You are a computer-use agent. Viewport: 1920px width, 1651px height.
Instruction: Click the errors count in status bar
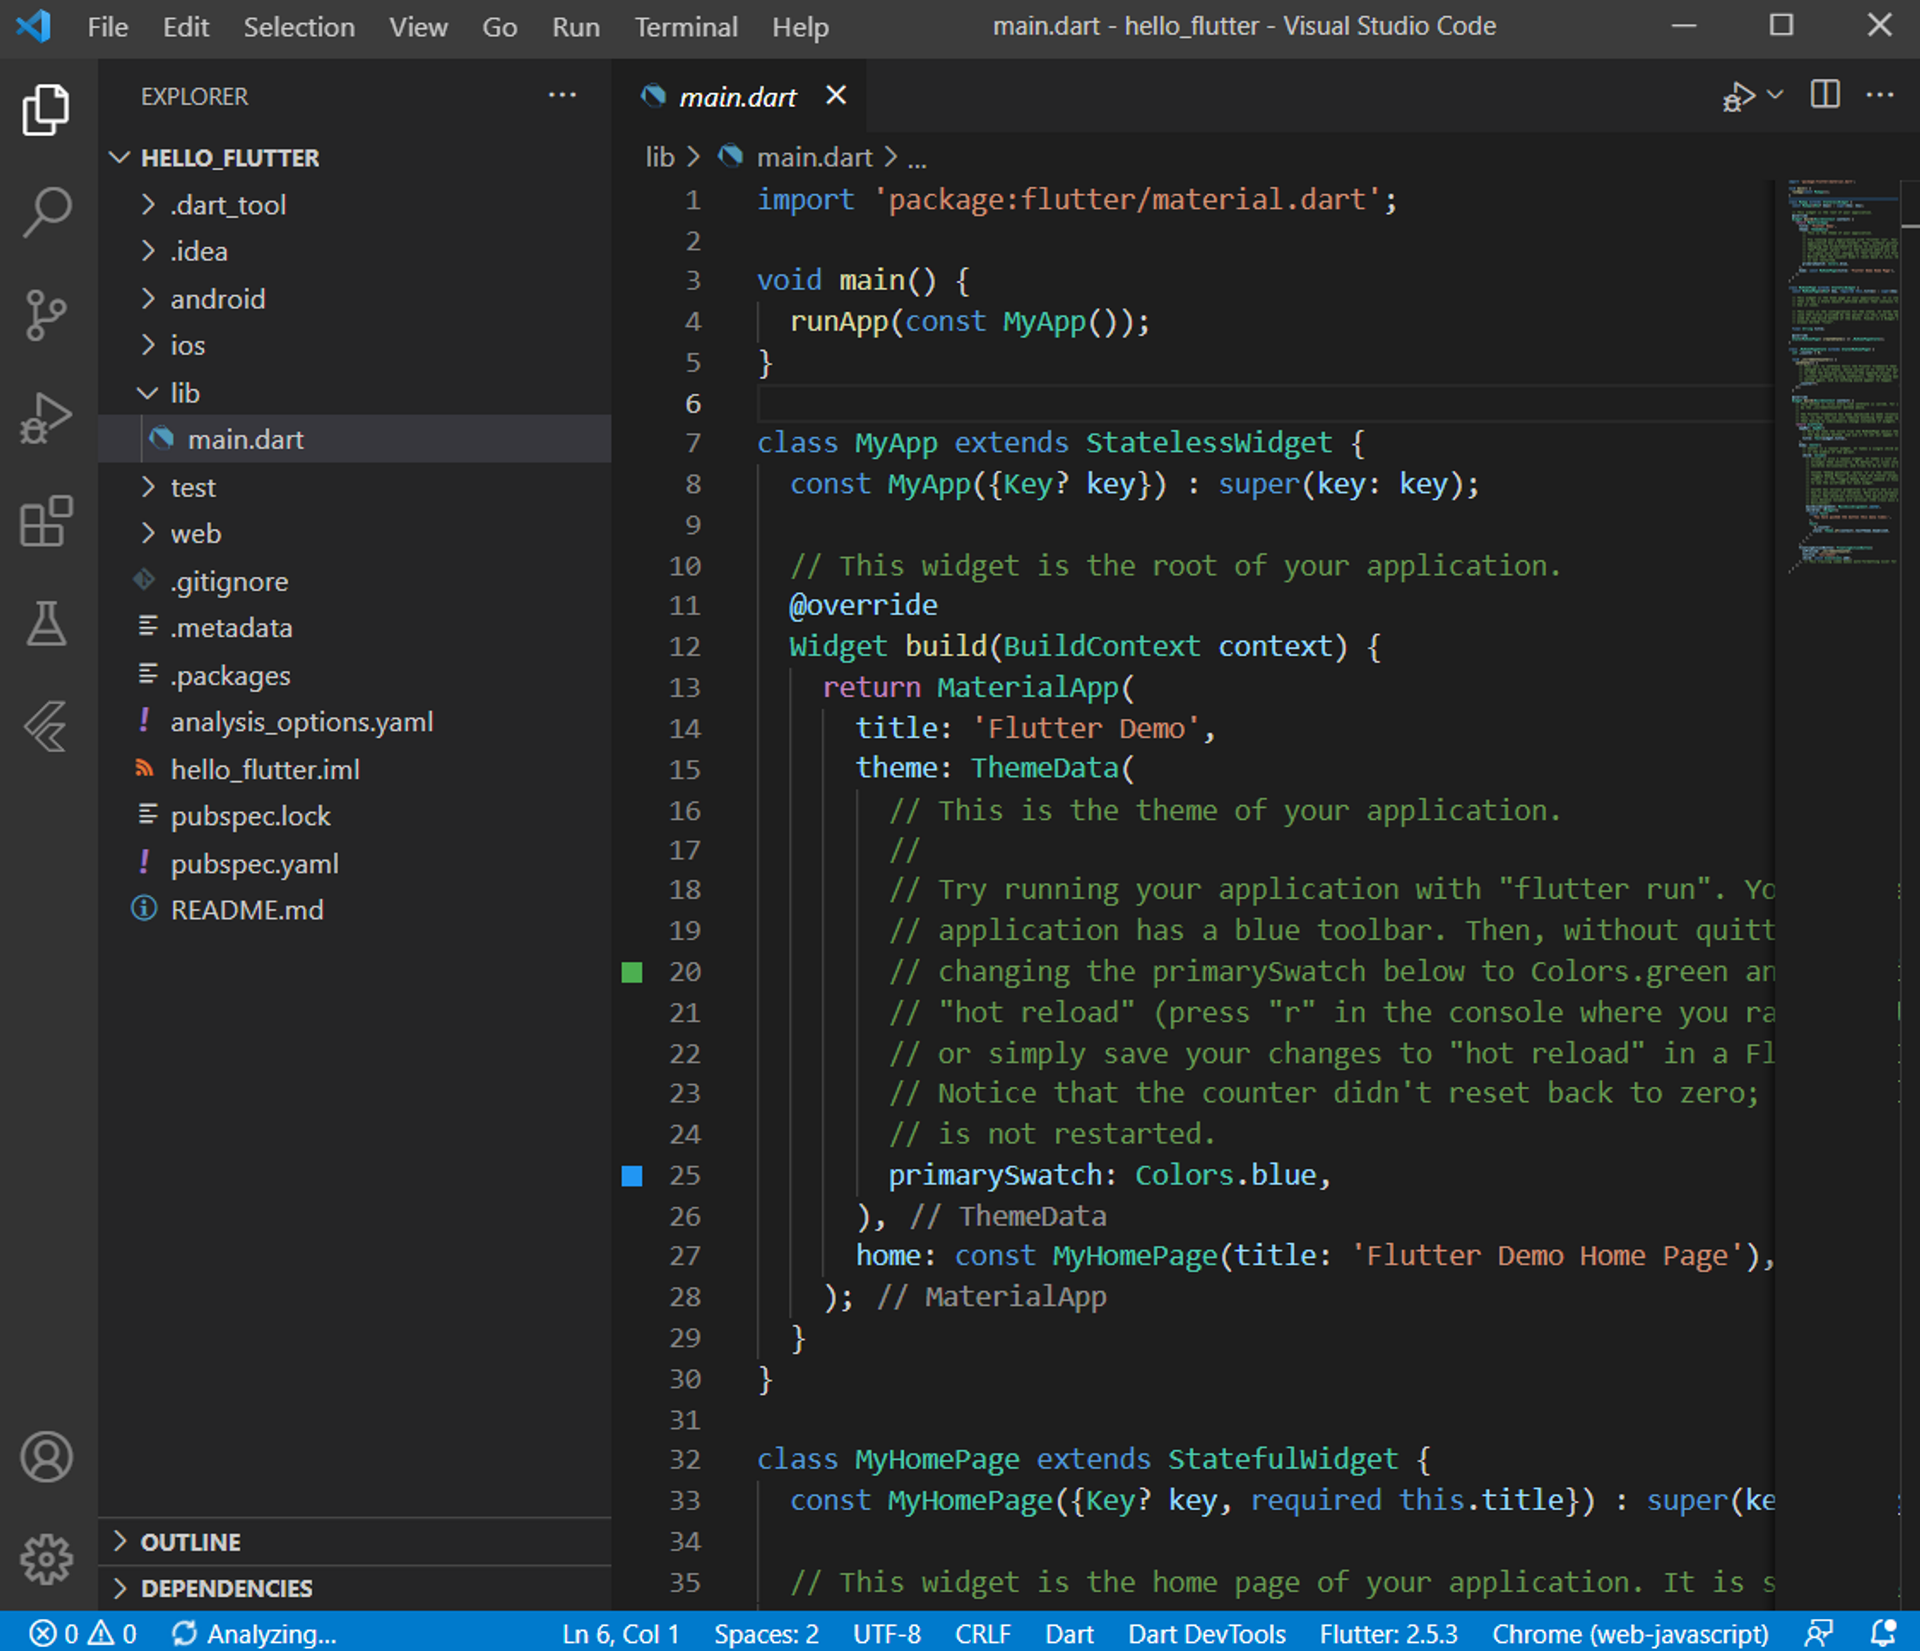pyautogui.click(x=54, y=1633)
